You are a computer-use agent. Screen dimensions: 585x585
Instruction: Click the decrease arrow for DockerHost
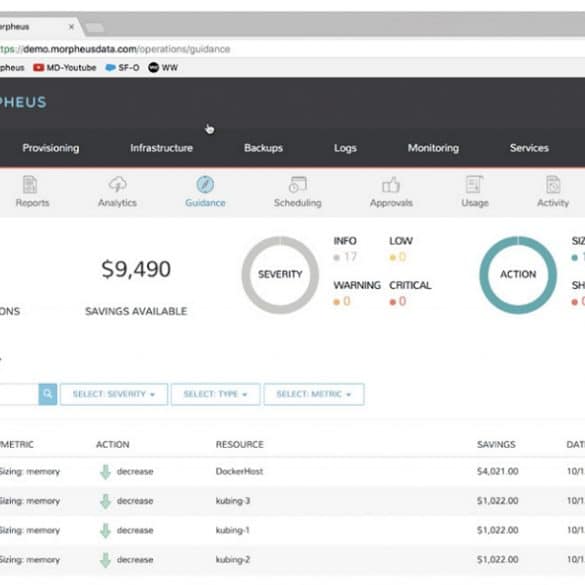point(106,472)
